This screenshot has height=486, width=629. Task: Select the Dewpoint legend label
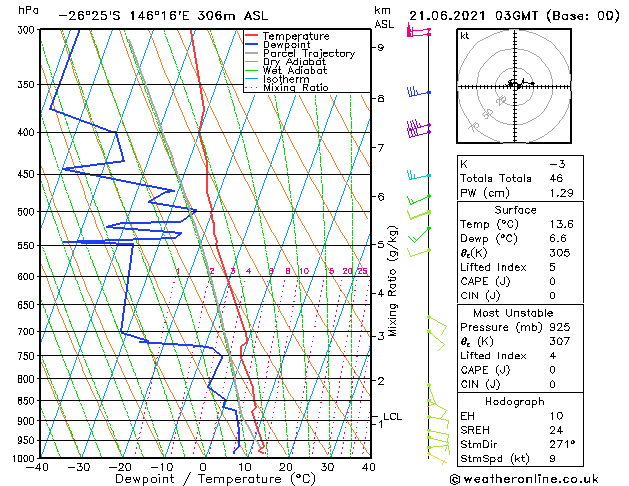286,45
